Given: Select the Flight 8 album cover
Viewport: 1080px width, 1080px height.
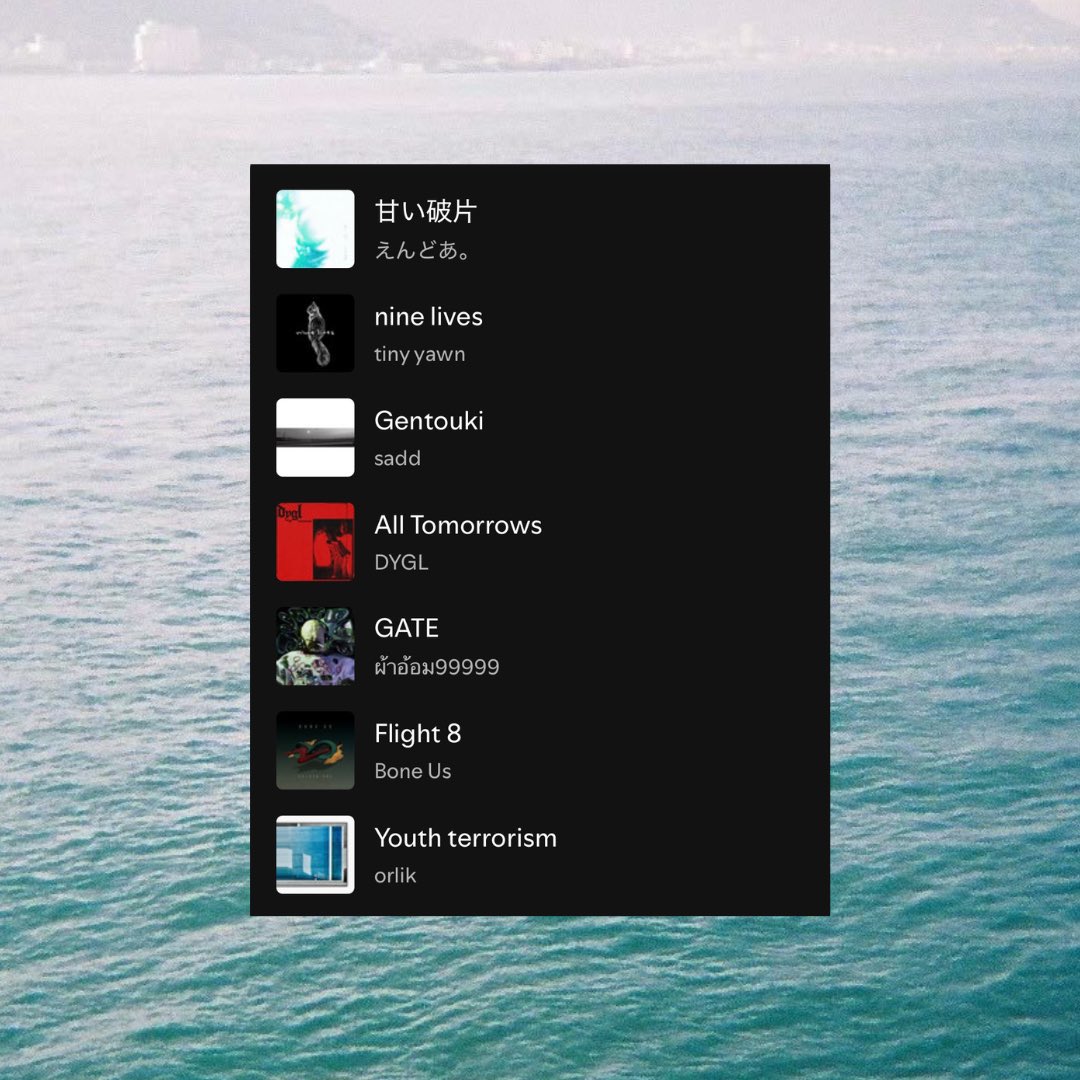Looking at the screenshot, I should 315,751.
